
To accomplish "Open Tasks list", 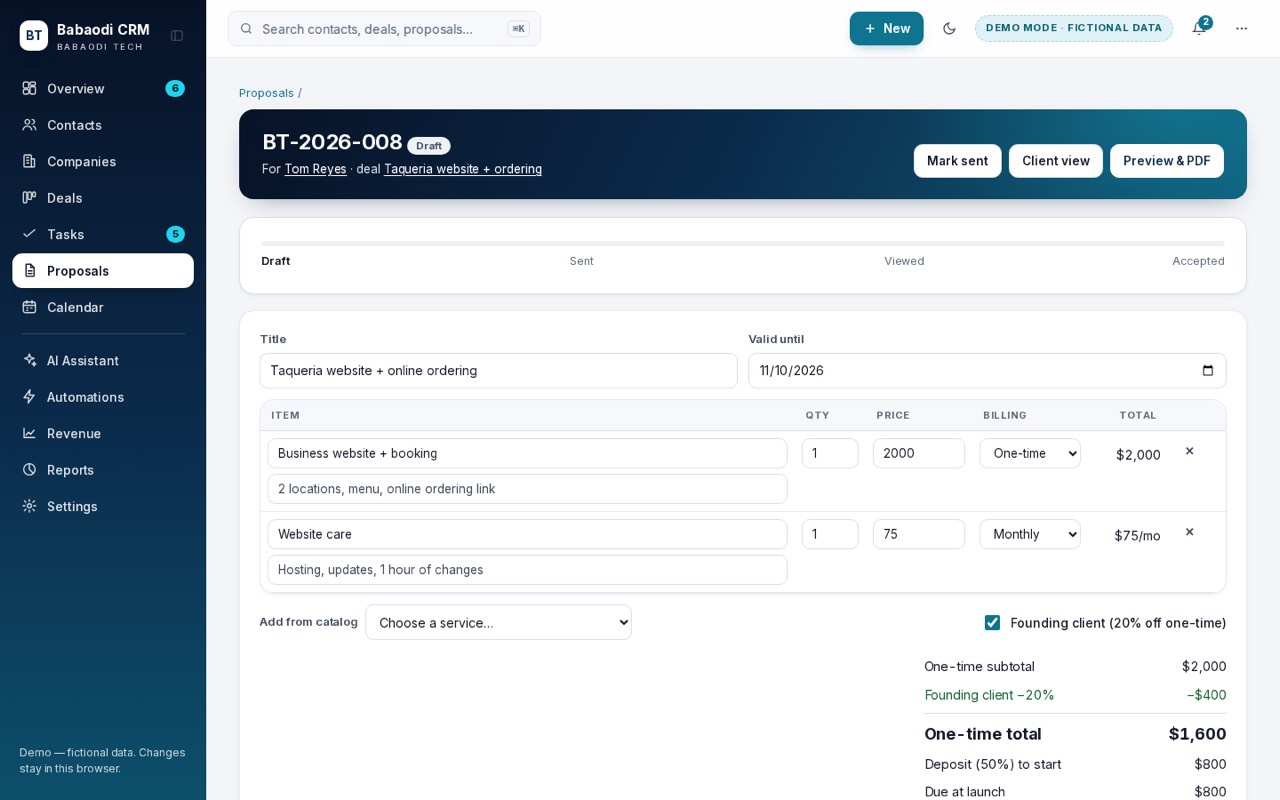I will (x=103, y=234).
